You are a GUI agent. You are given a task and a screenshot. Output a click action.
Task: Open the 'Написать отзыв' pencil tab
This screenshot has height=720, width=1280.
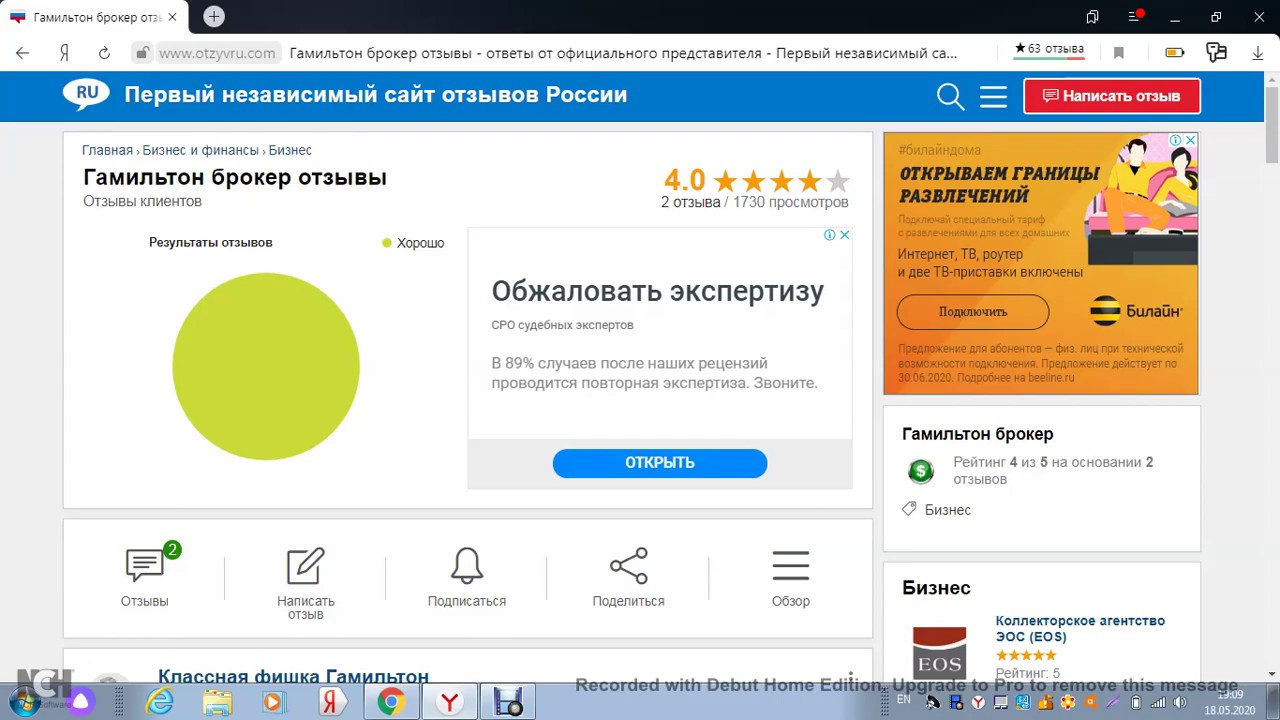click(x=306, y=584)
